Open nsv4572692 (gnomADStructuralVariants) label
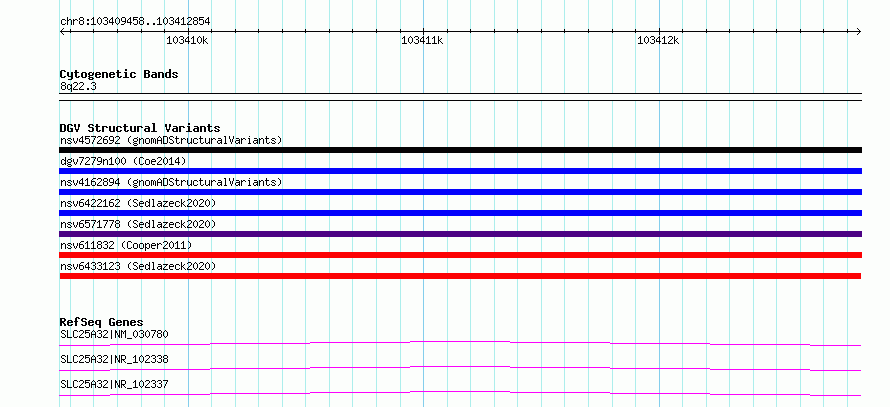The image size is (890, 407). point(171,140)
